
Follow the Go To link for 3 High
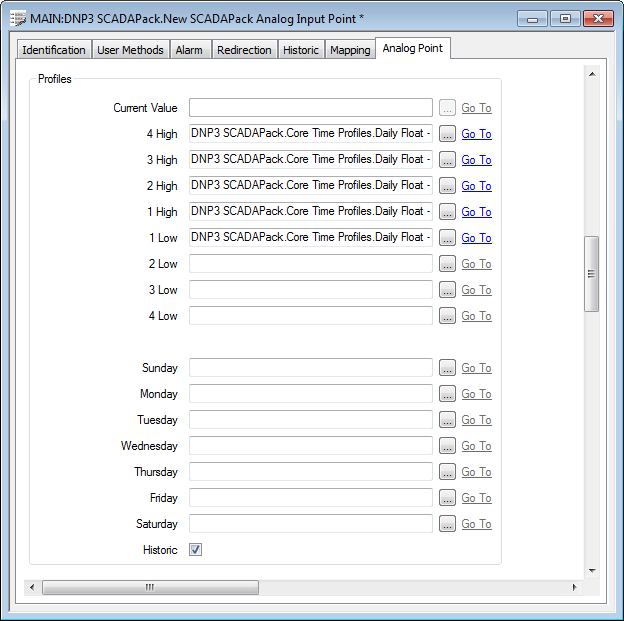tap(476, 160)
